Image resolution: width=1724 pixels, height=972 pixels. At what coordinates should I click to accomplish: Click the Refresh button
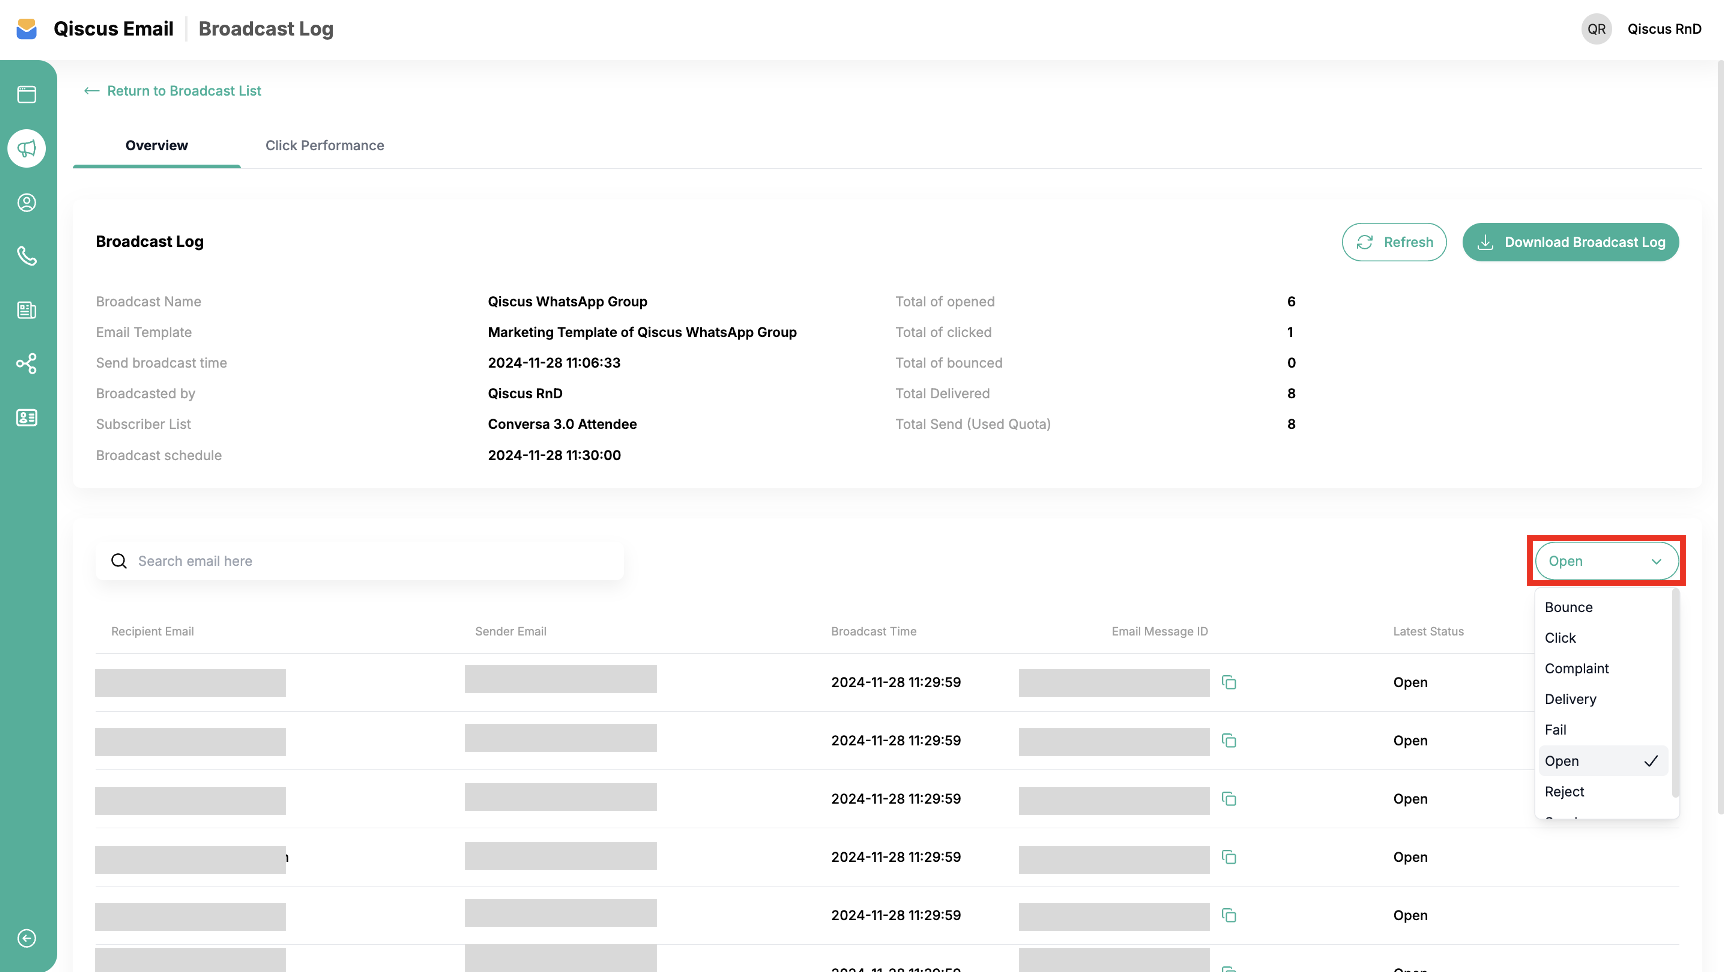(x=1394, y=242)
